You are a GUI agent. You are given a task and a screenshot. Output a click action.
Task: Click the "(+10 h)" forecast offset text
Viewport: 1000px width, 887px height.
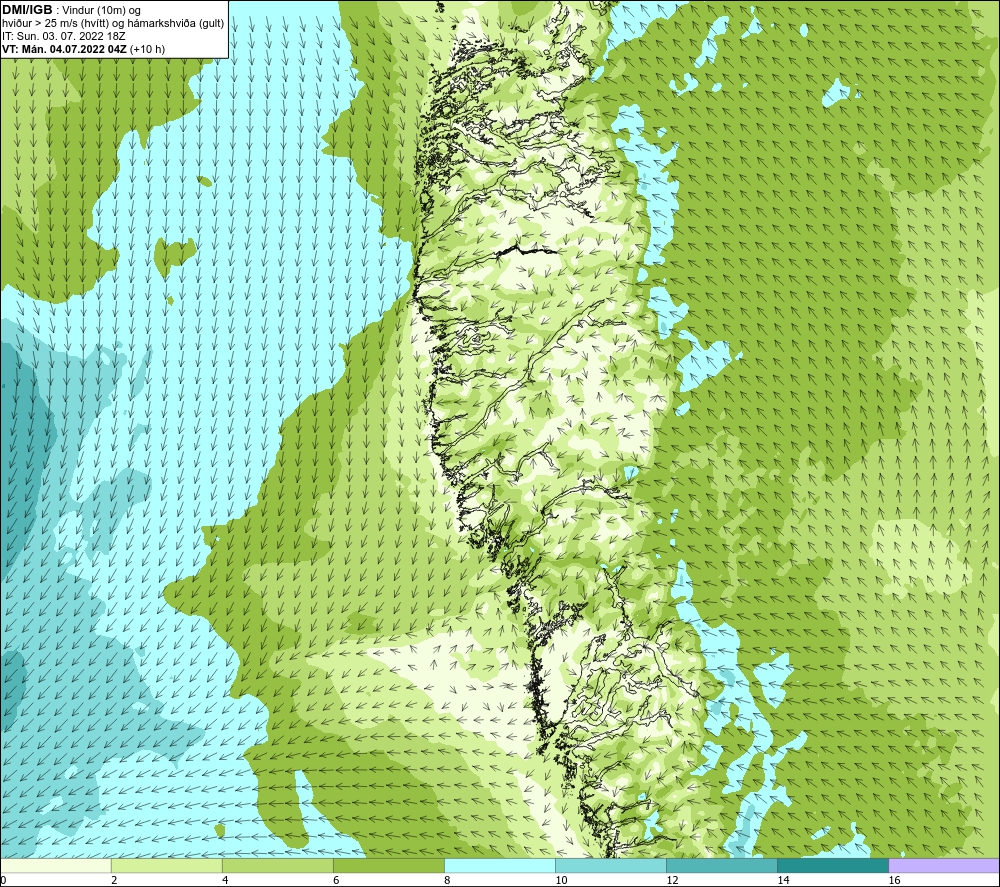147,49
